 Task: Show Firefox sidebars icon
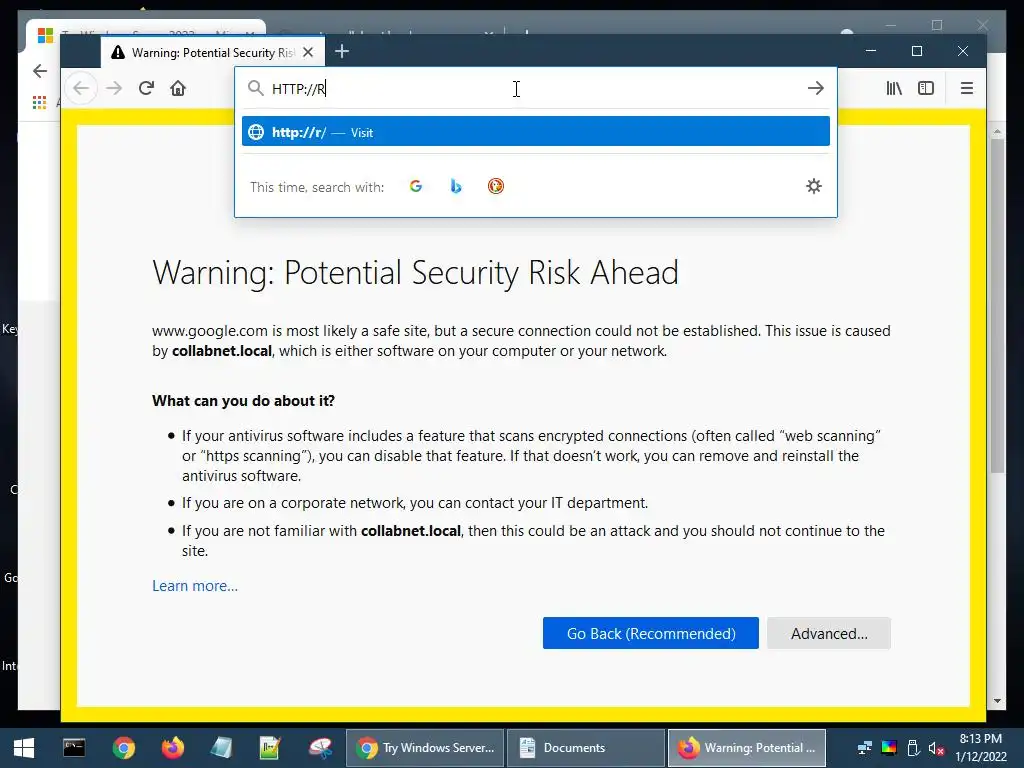pos(926,88)
